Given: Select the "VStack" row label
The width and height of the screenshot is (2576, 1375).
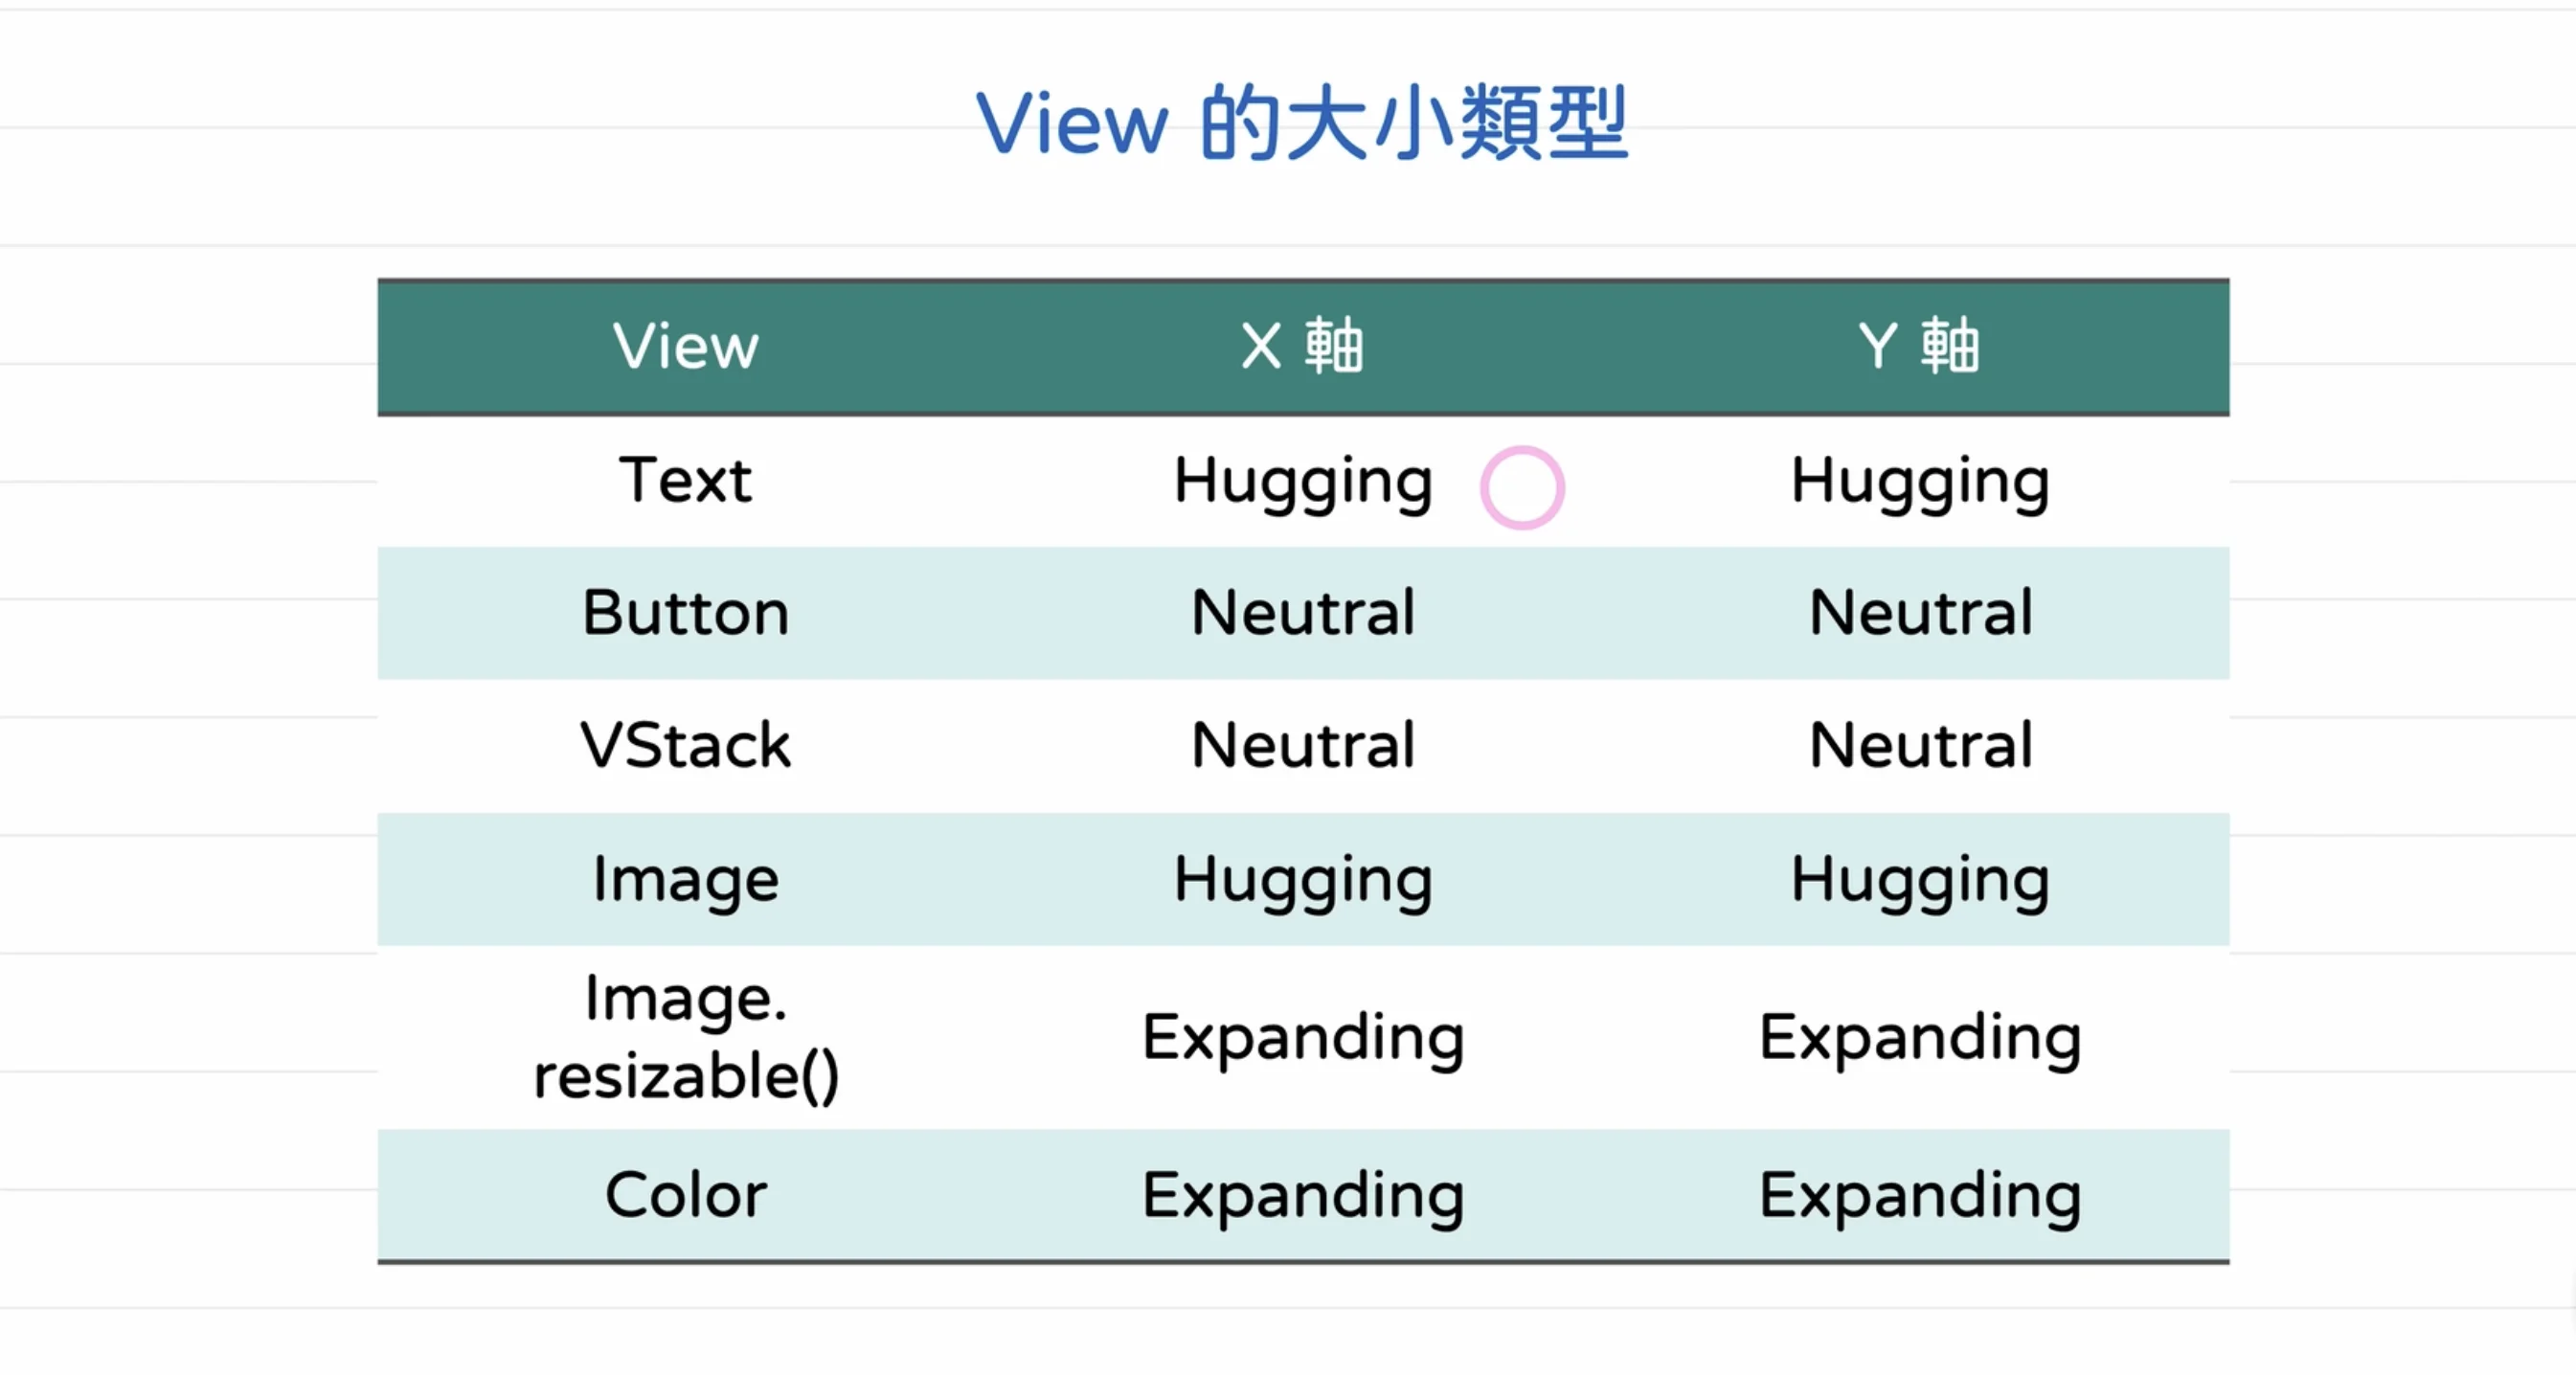Looking at the screenshot, I should [x=686, y=745].
